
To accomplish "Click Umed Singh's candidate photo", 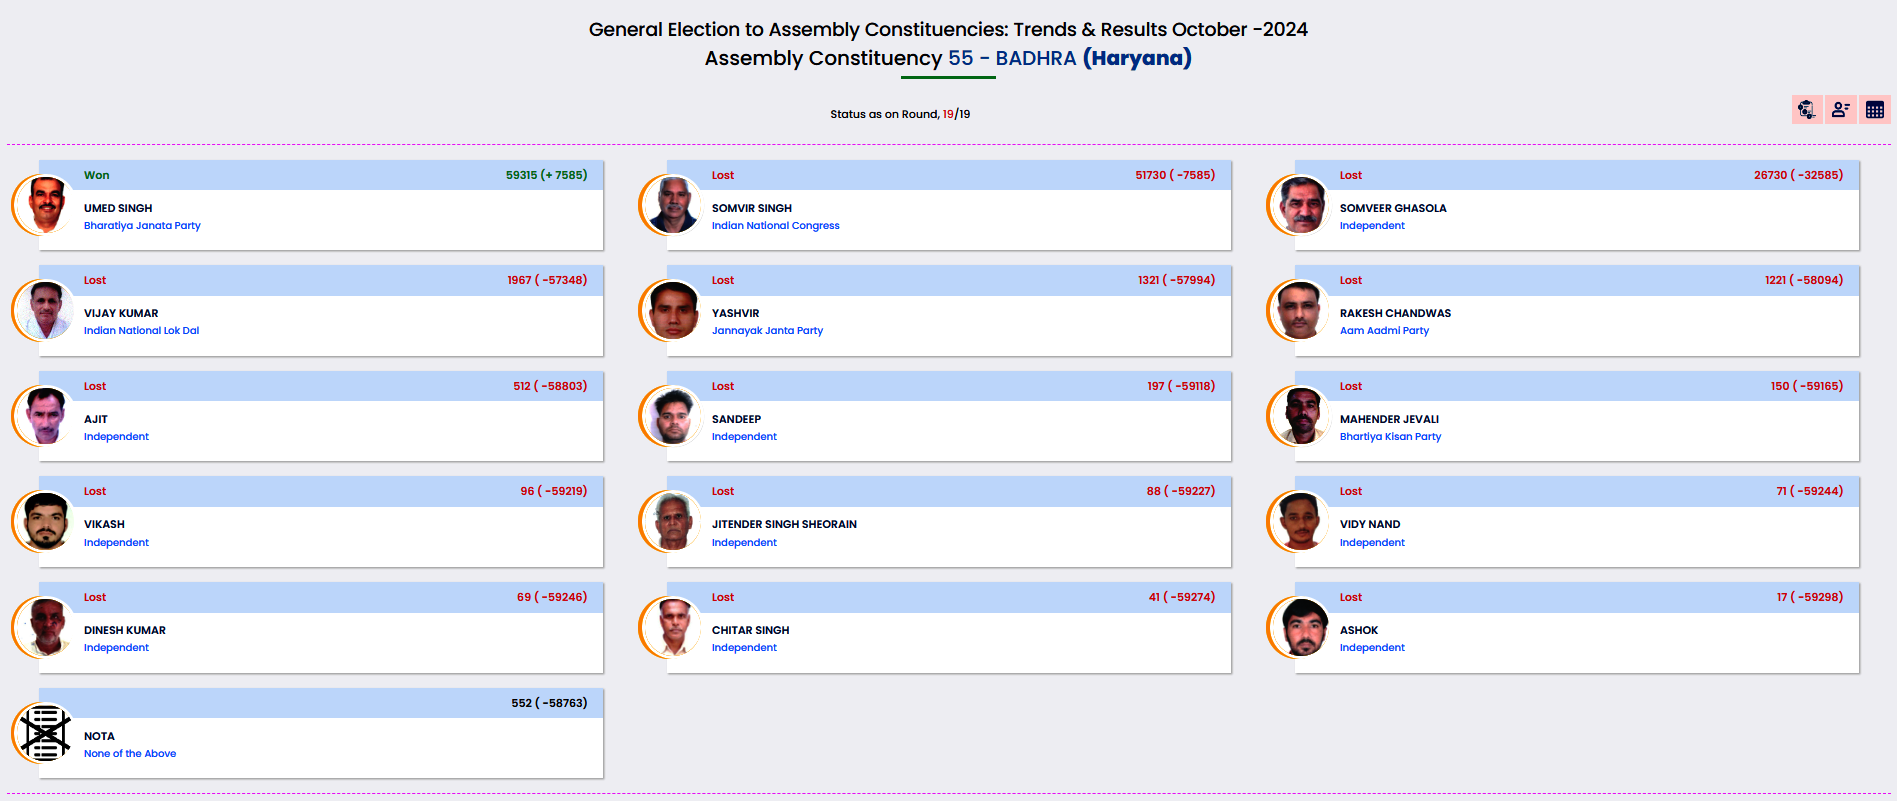I will [45, 205].
